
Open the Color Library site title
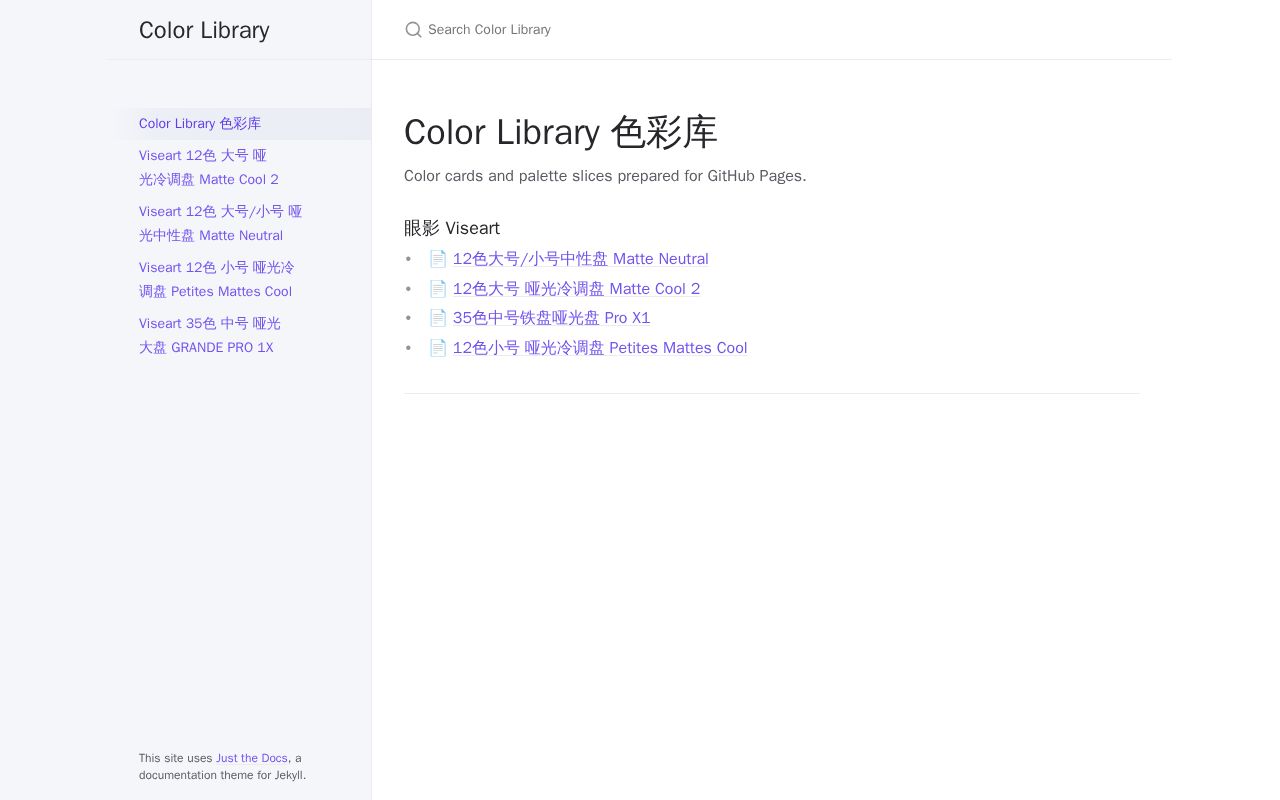204,30
